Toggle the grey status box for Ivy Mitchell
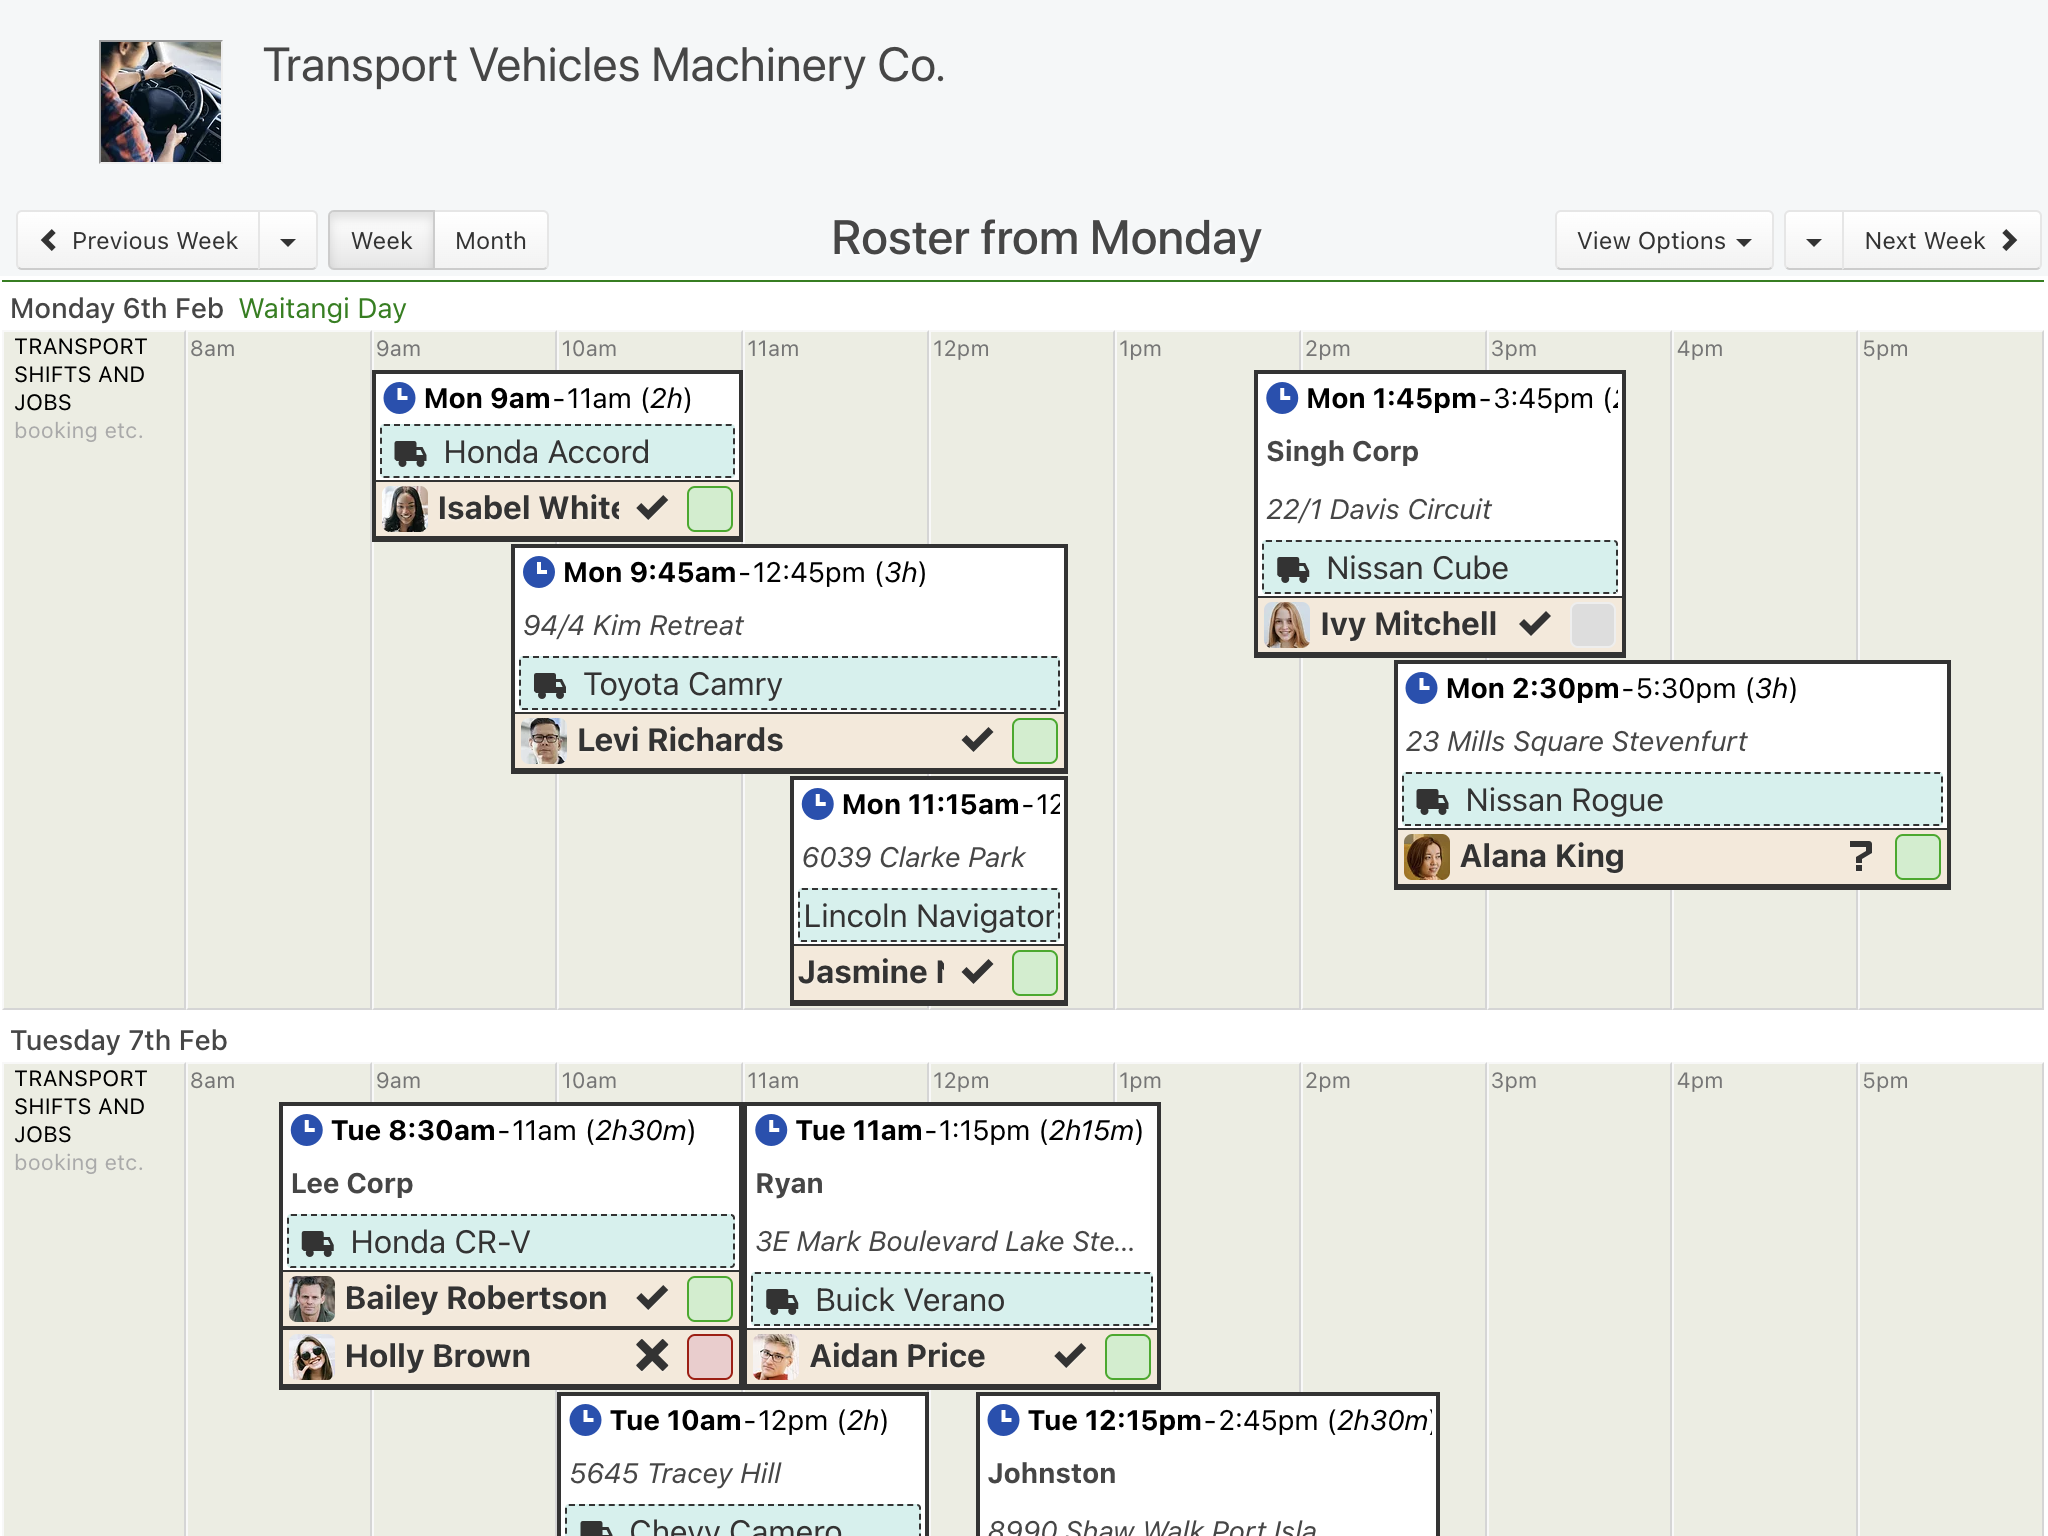2048x1536 pixels. pos(1593,624)
